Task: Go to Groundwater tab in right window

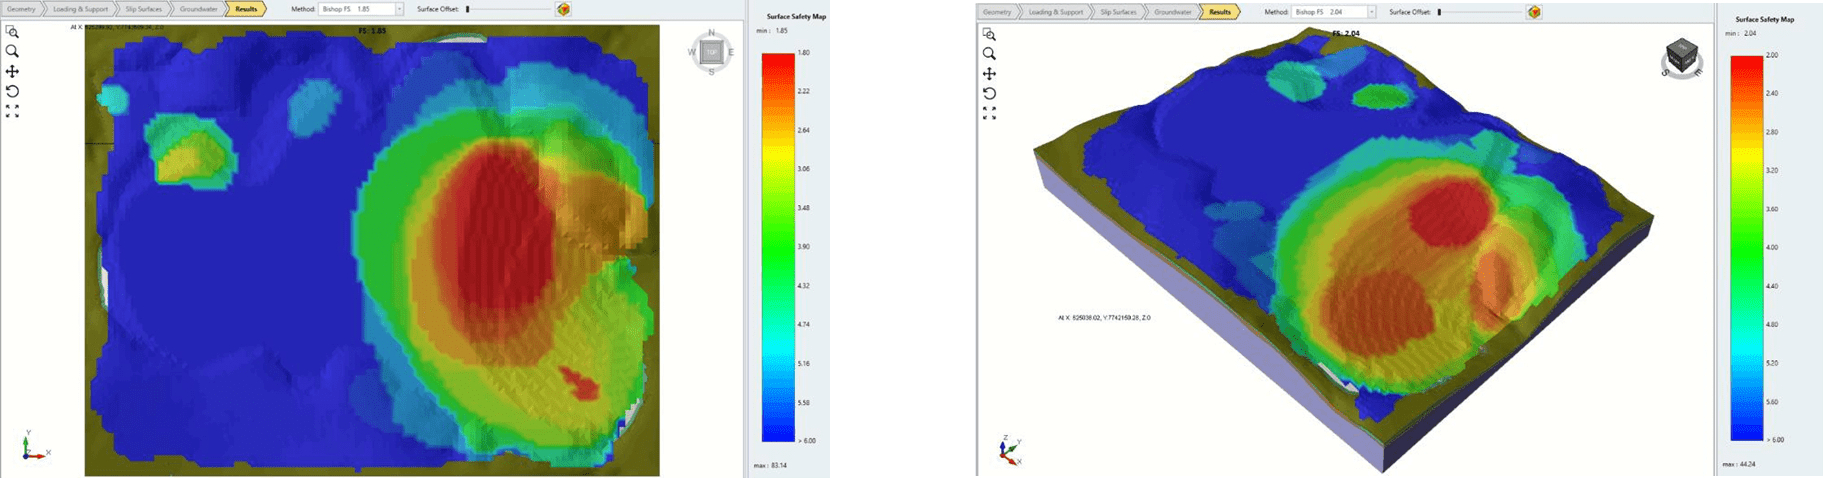Action: (x=1172, y=12)
